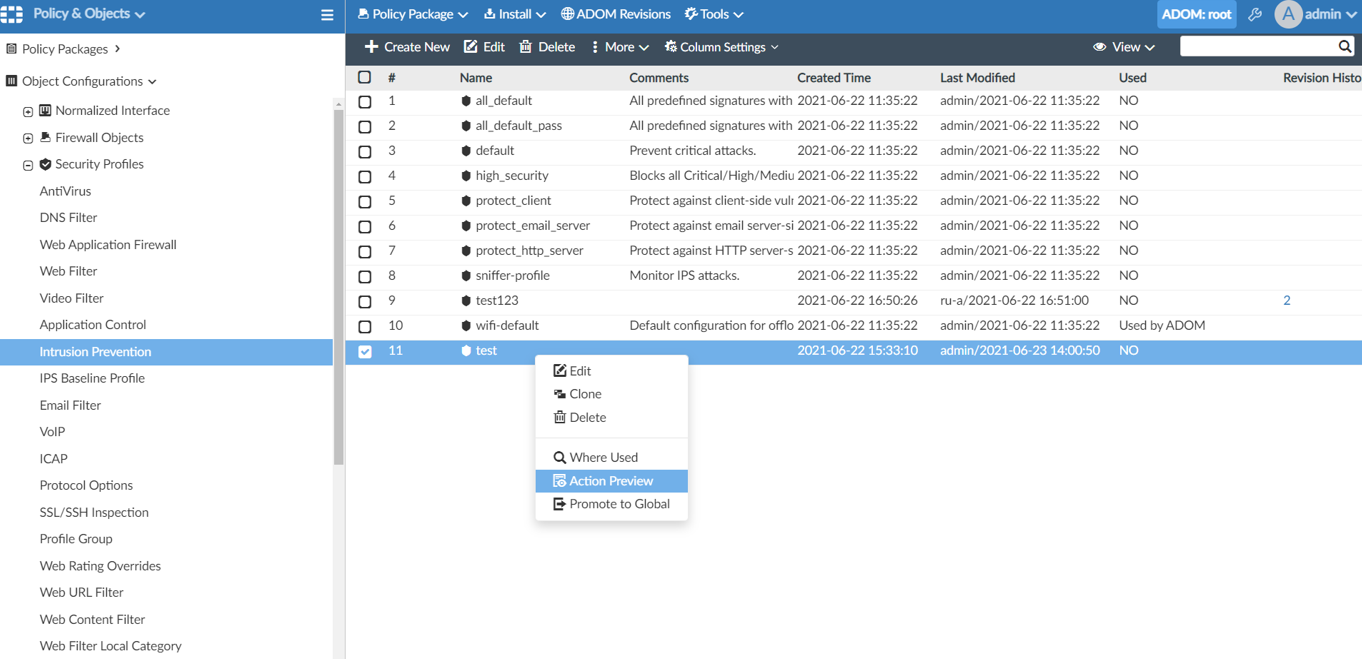The width and height of the screenshot is (1362, 659).
Task: Collapse the Security Profiles tree node
Action: [x=28, y=165]
